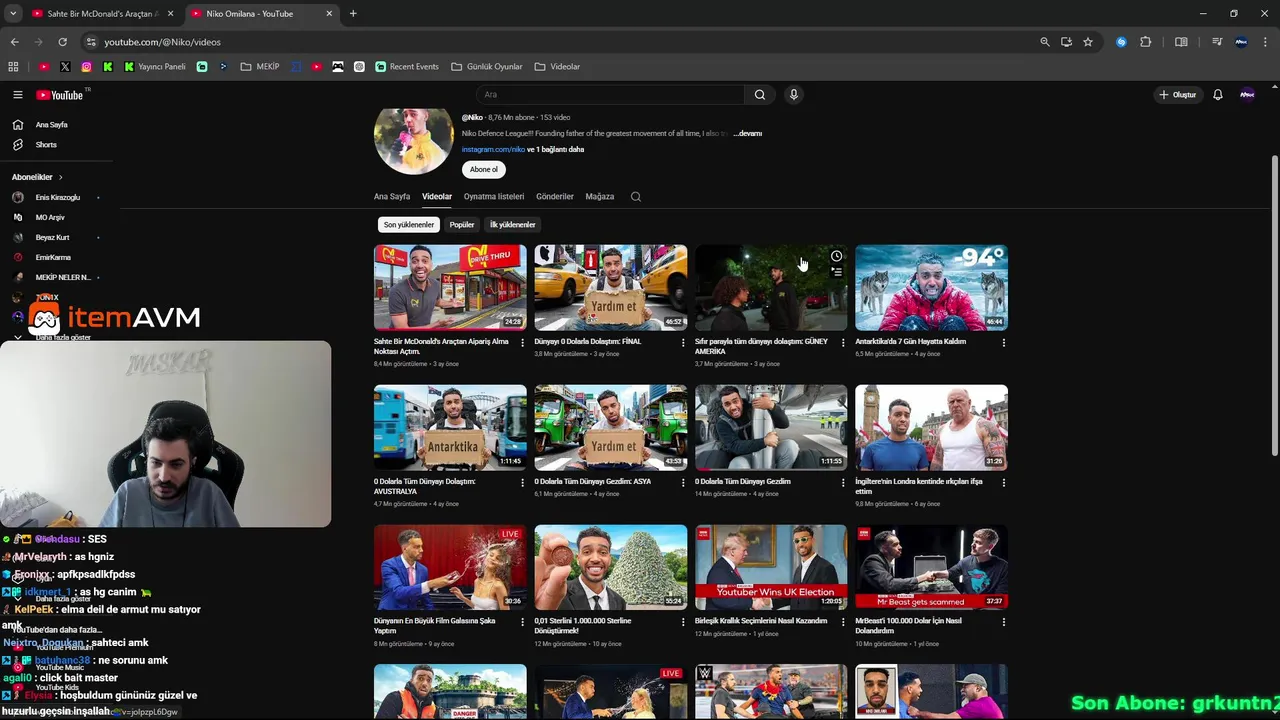Viewport: 1280px width, 720px height.
Task: Open media controls icon in toolbar
Action: click(1217, 42)
